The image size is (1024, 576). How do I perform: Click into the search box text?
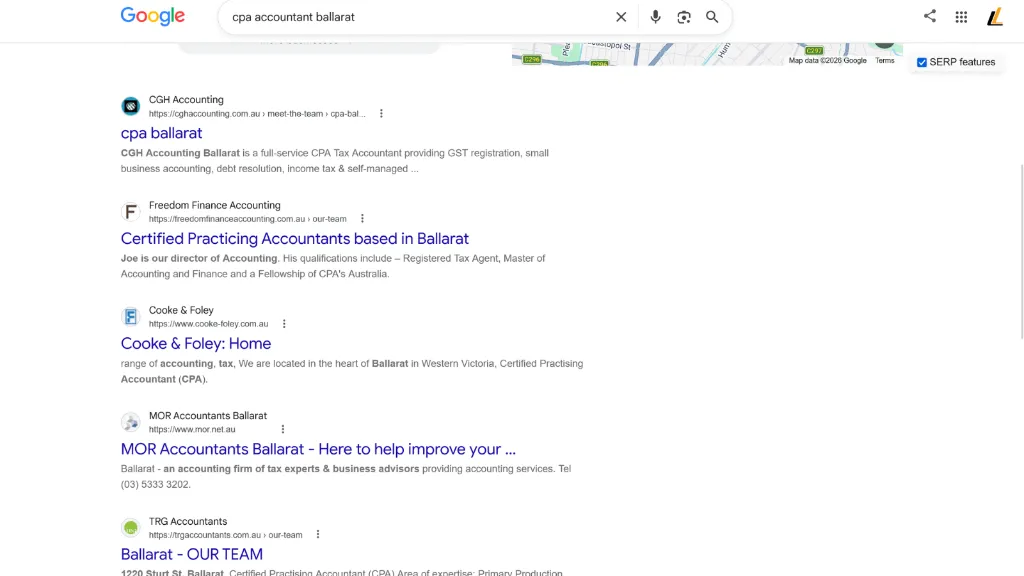293,17
